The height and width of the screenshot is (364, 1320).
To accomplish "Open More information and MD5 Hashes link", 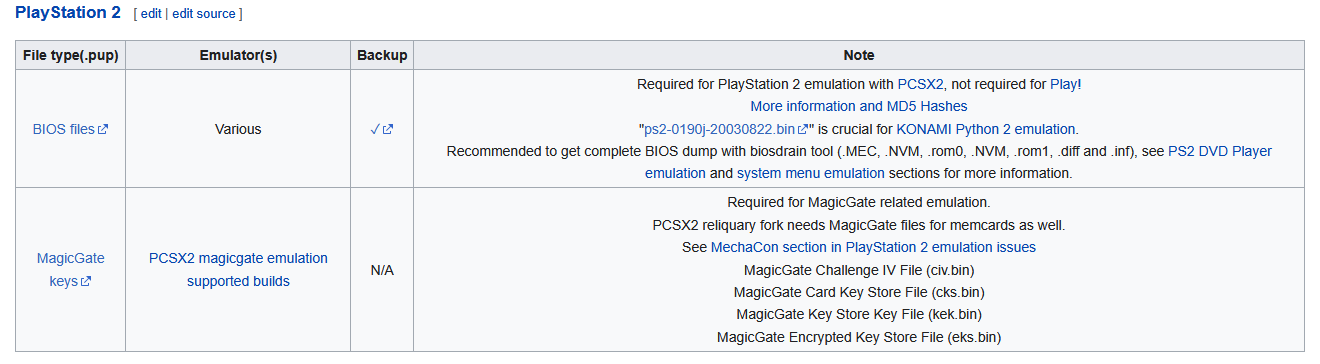I will 859,106.
